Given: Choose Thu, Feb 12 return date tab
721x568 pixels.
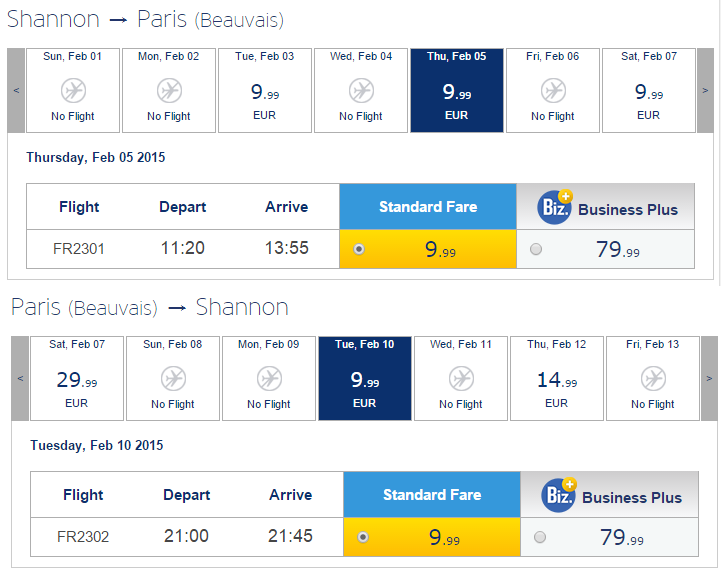Looking at the screenshot, I should (557, 379).
